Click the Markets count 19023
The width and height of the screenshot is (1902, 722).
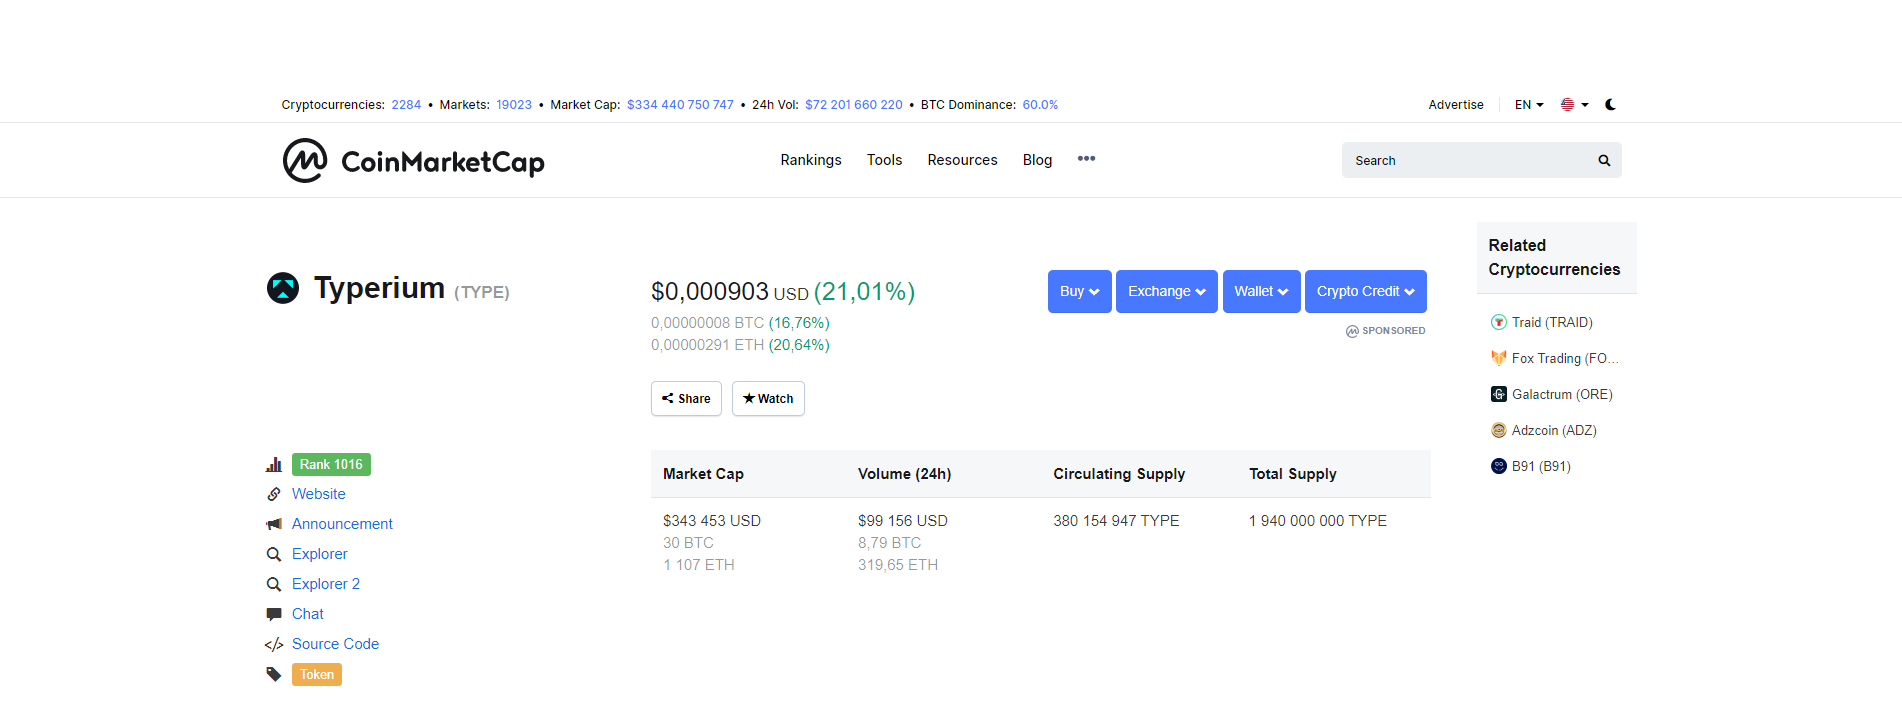pos(514,104)
